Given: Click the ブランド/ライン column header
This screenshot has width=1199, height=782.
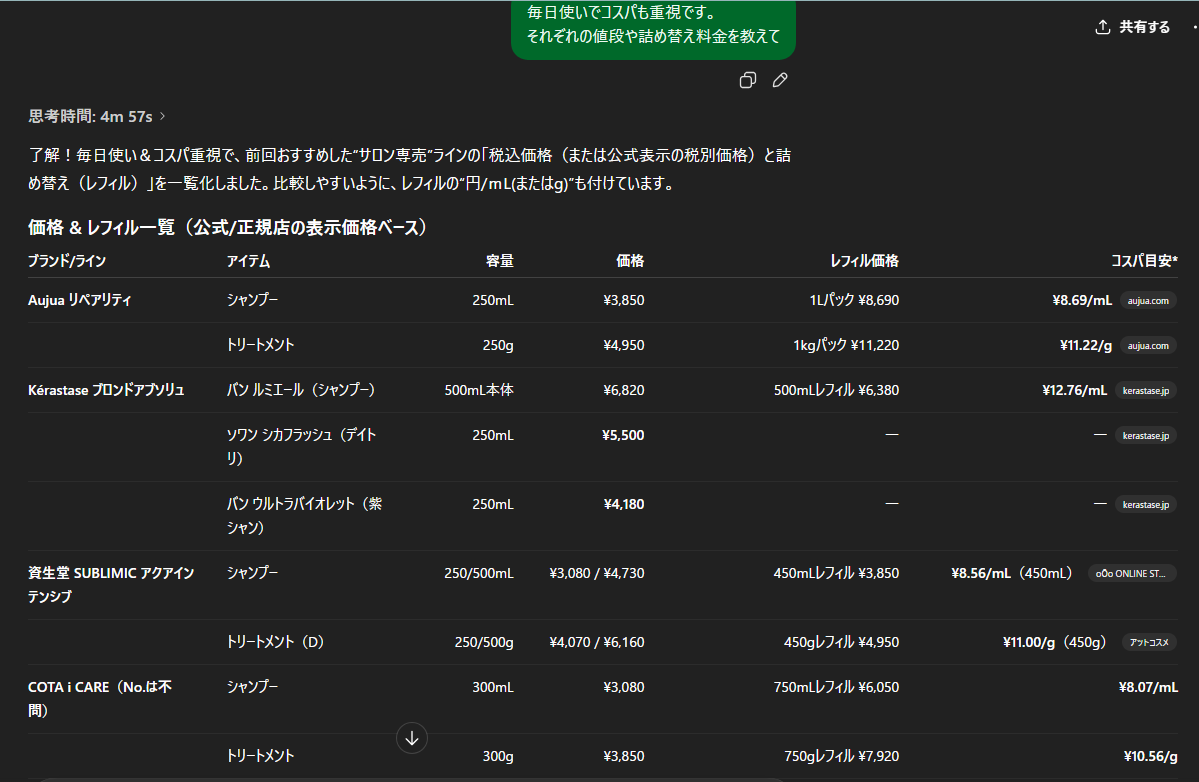Looking at the screenshot, I should coord(67,261).
